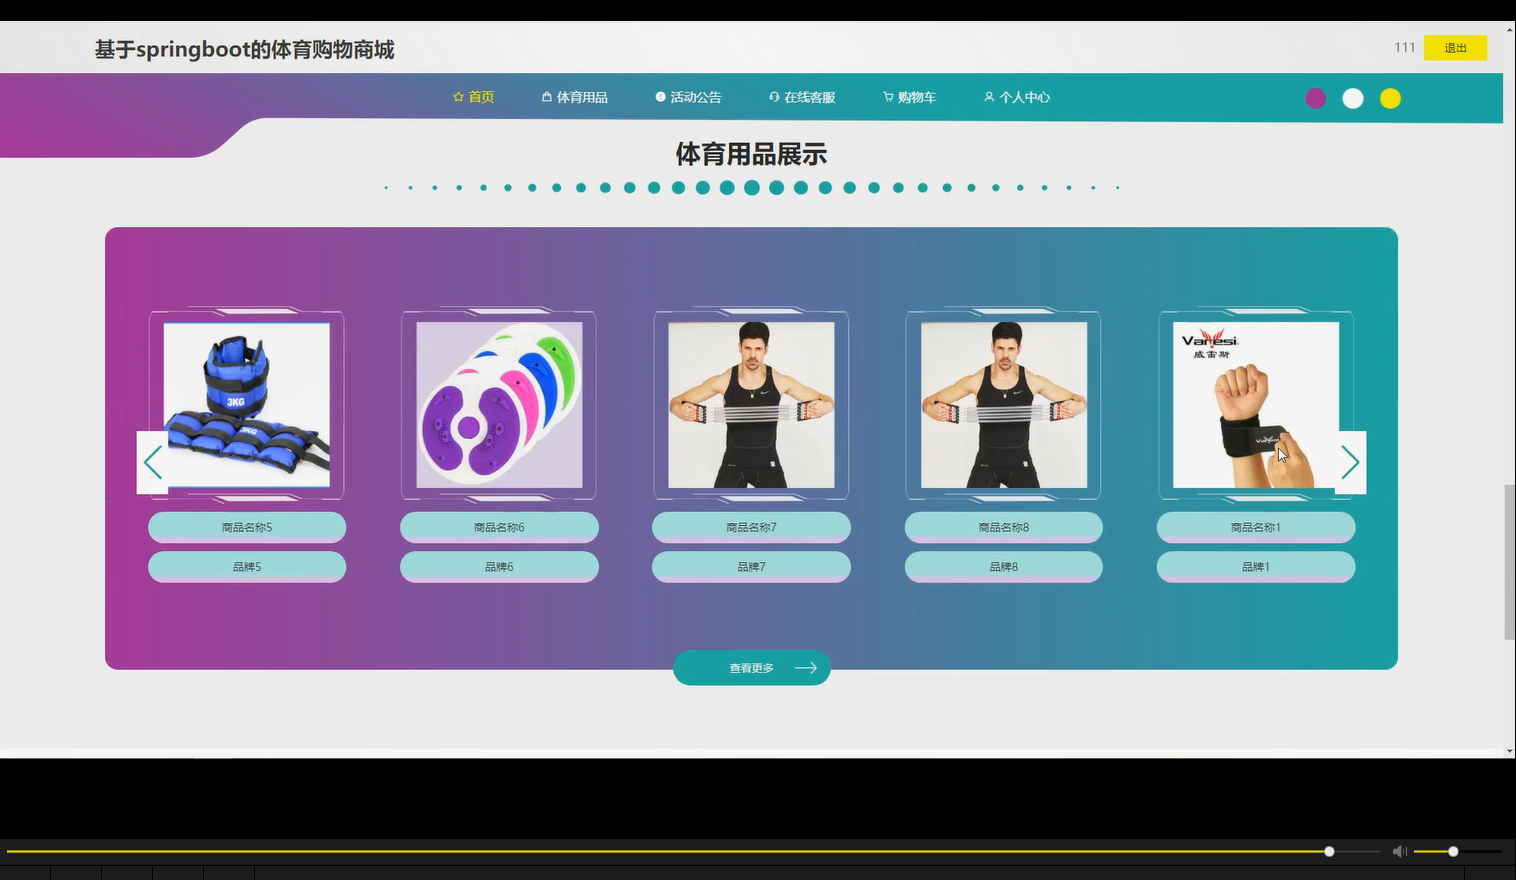Viewport: 1516px width, 880px height.
Task: Click the 商品名称6 label
Action: 499,527
